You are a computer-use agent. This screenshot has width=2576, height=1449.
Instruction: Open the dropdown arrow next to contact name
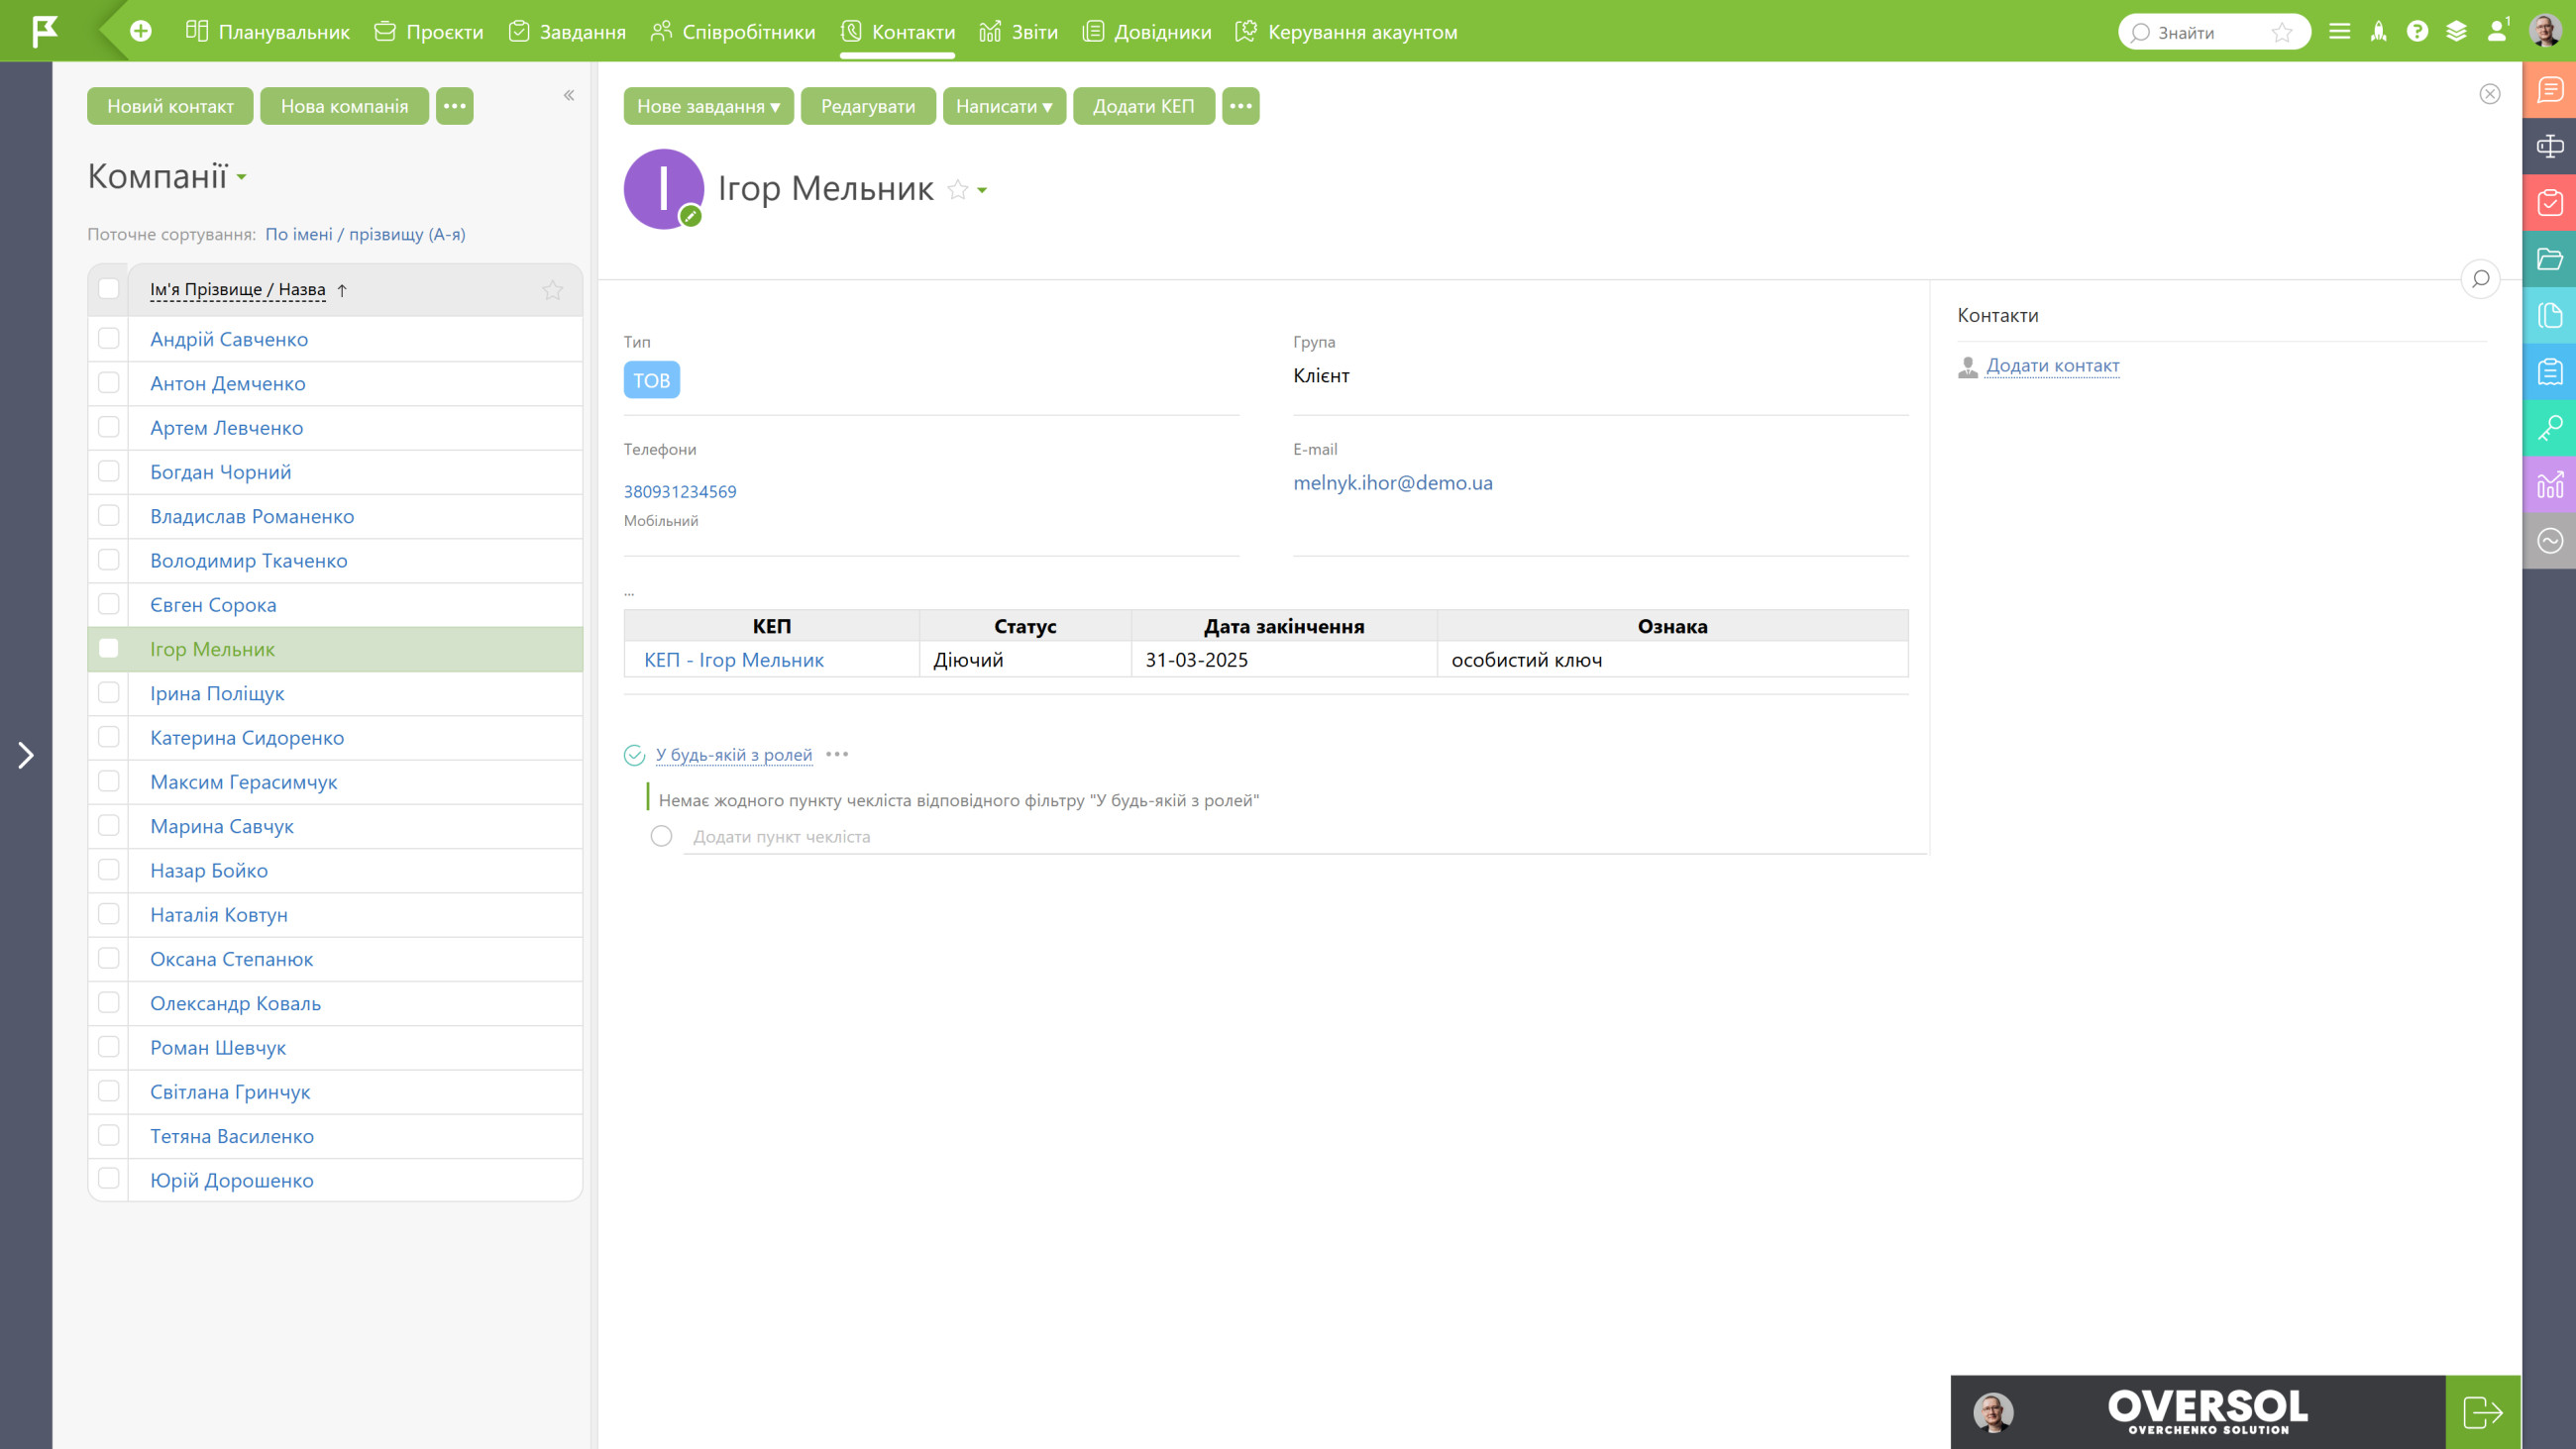click(982, 190)
